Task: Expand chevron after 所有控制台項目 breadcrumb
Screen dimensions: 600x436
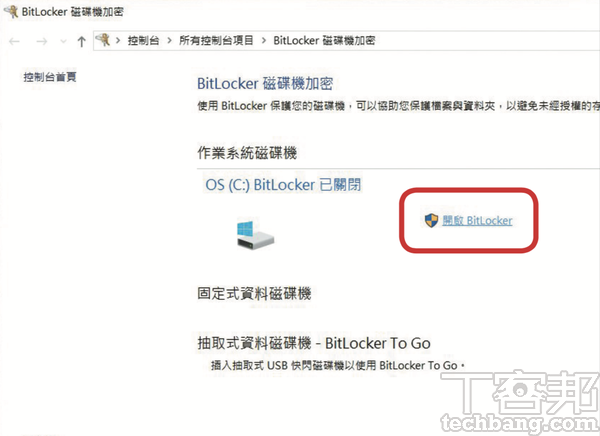Action: [264, 40]
